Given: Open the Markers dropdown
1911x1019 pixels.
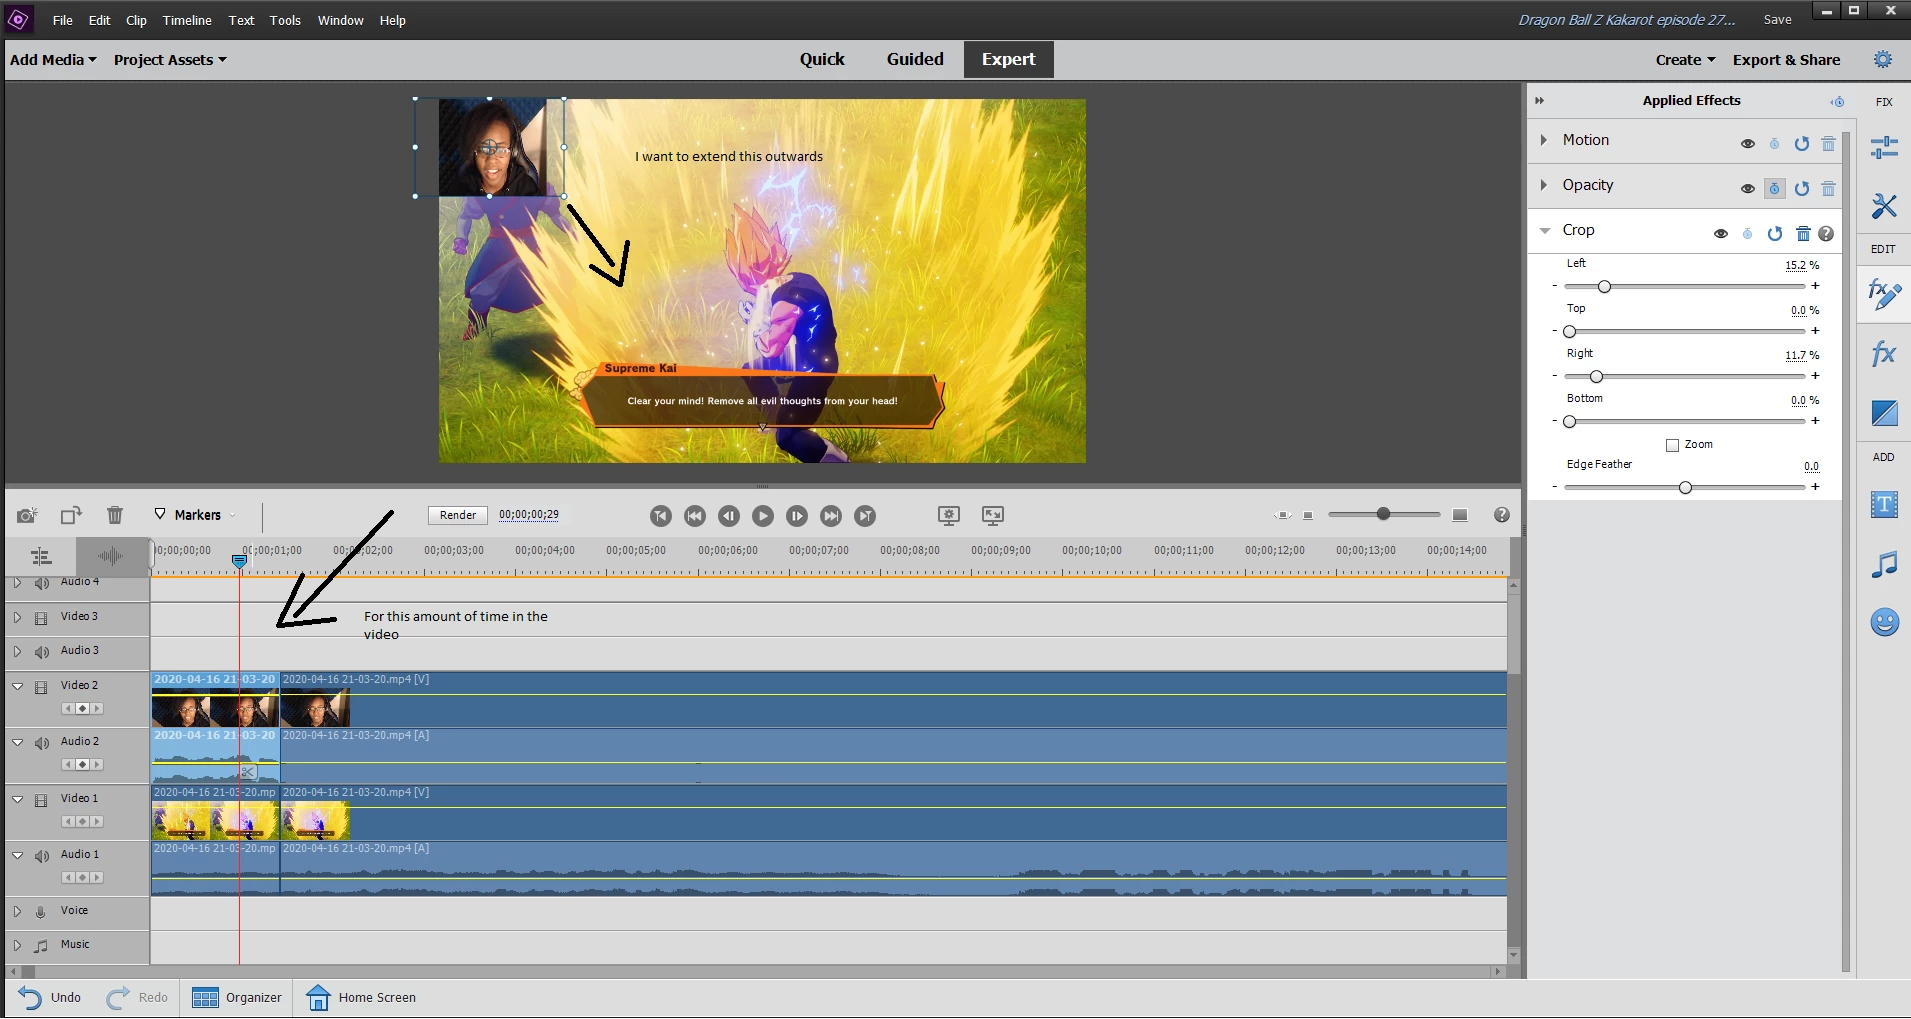Looking at the screenshot, I should (195, 515).
